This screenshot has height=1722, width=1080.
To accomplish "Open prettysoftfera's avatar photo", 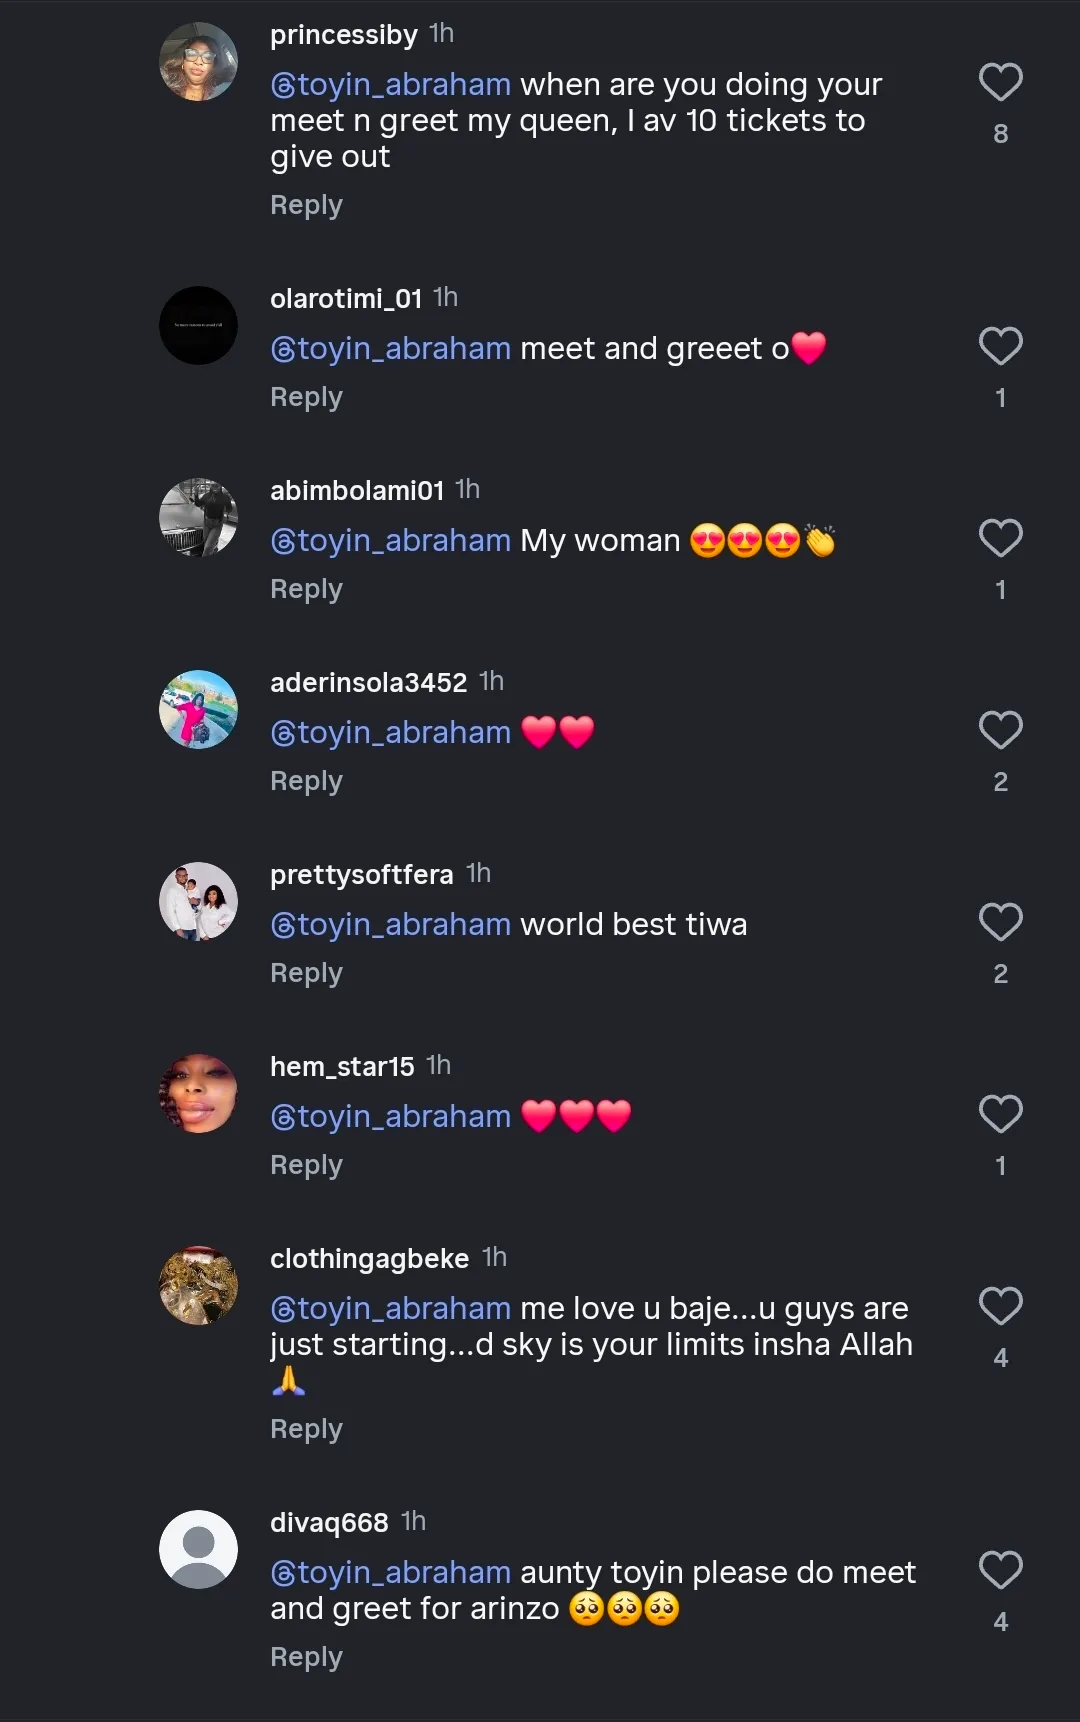I will pyautogui.click(x=198, y=901).
